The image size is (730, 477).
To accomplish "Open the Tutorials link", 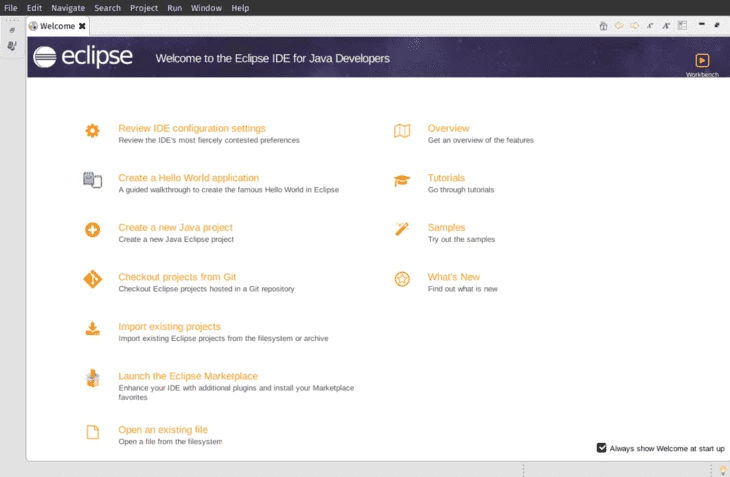I will [x=446, y=178].
